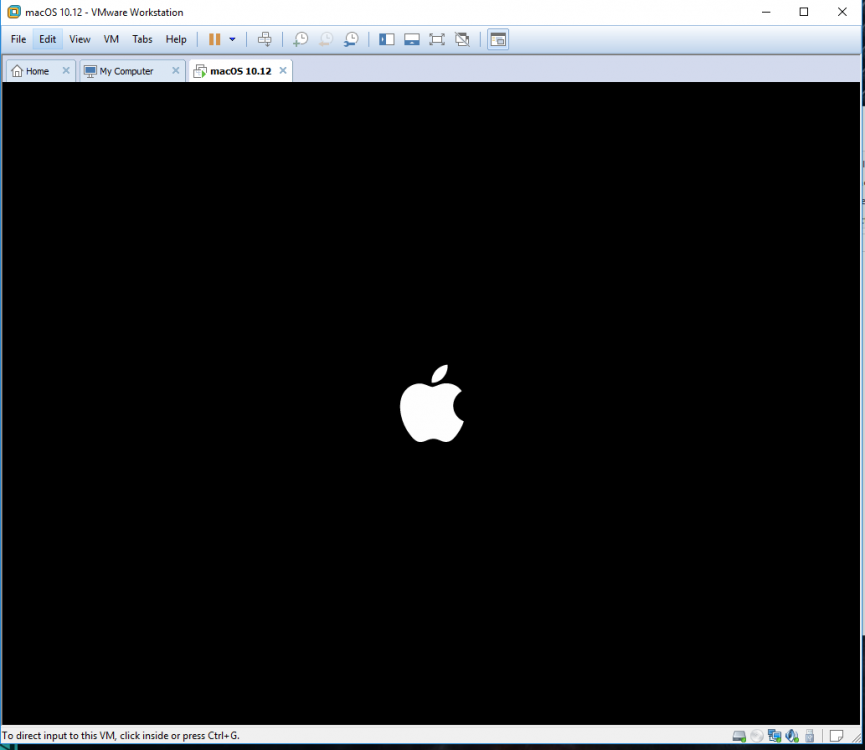This screenshot has height=750, width=865.
Task: Click inside the VM display with Apple logo
Action: pyautogui.click(x=431, y=403)
